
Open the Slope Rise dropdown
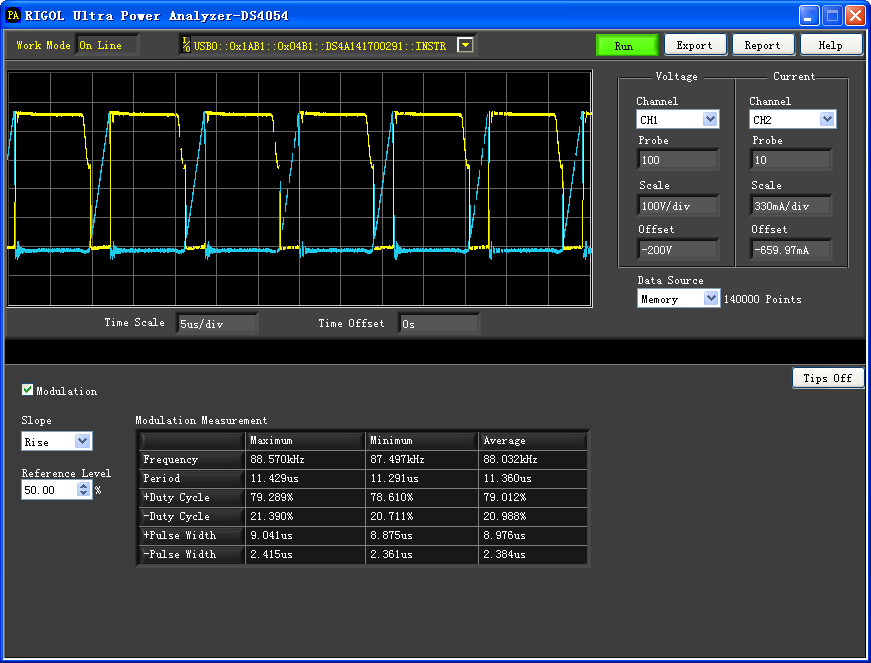pos(82,441)
